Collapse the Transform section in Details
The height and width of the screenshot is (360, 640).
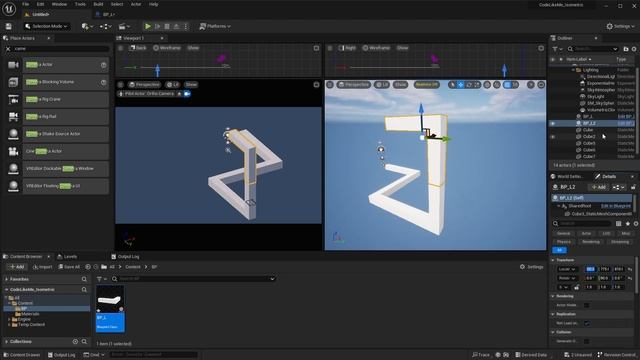[x=553, y=260]
